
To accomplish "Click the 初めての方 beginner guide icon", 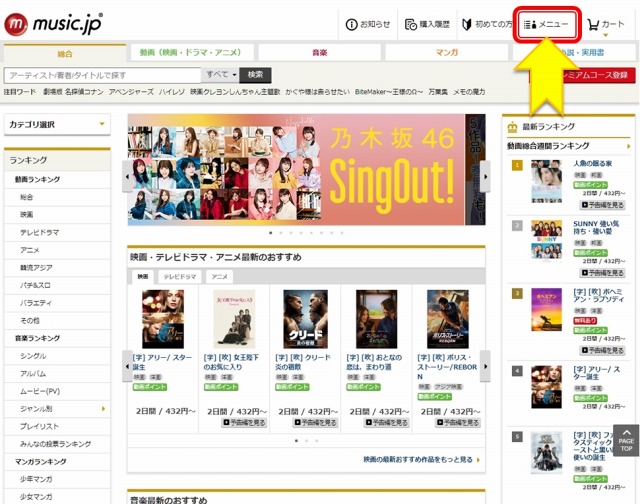I will click(x=484, y=25).
